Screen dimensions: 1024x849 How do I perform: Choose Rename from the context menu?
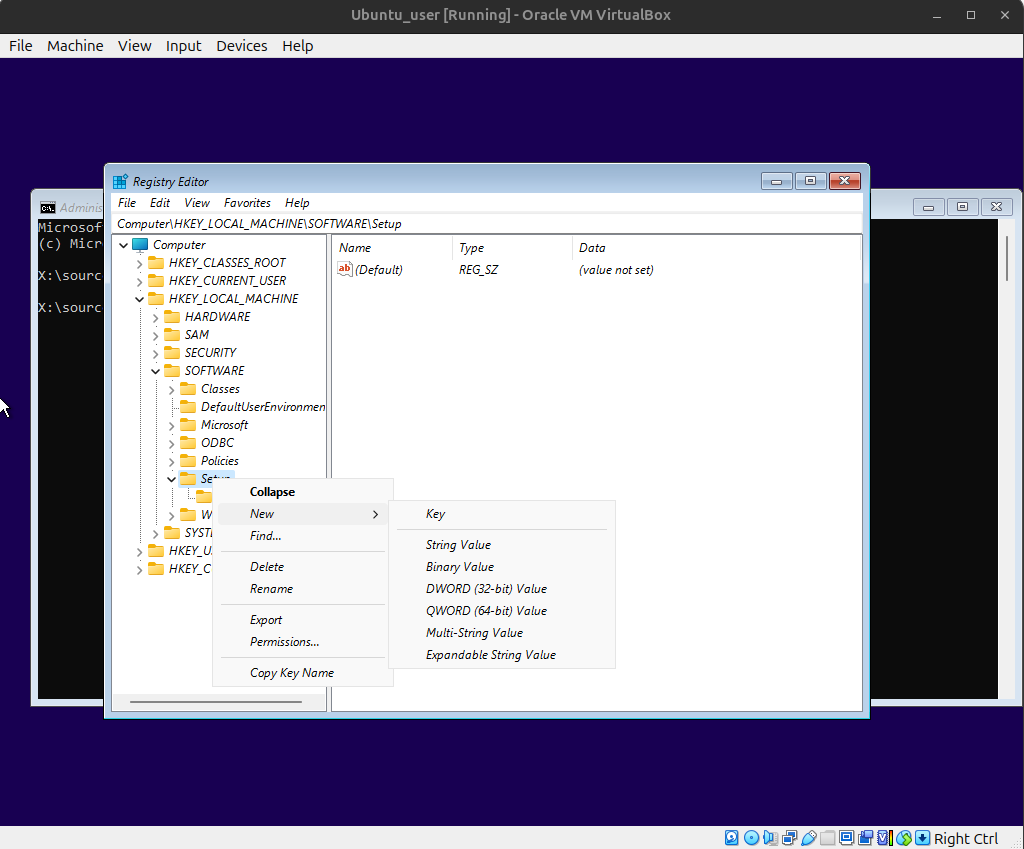tap(303, 588)
